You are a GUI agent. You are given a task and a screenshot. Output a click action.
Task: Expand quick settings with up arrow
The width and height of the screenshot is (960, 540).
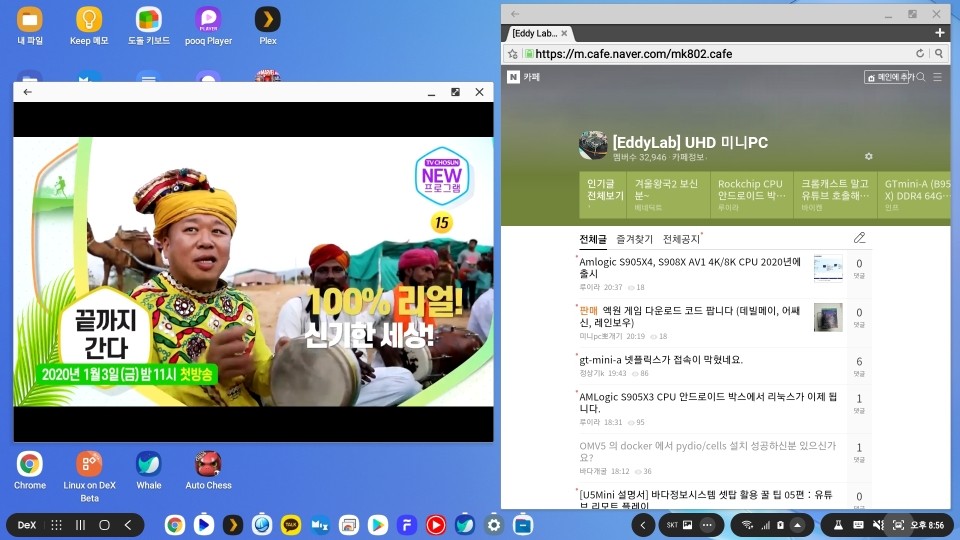[797, 525]
